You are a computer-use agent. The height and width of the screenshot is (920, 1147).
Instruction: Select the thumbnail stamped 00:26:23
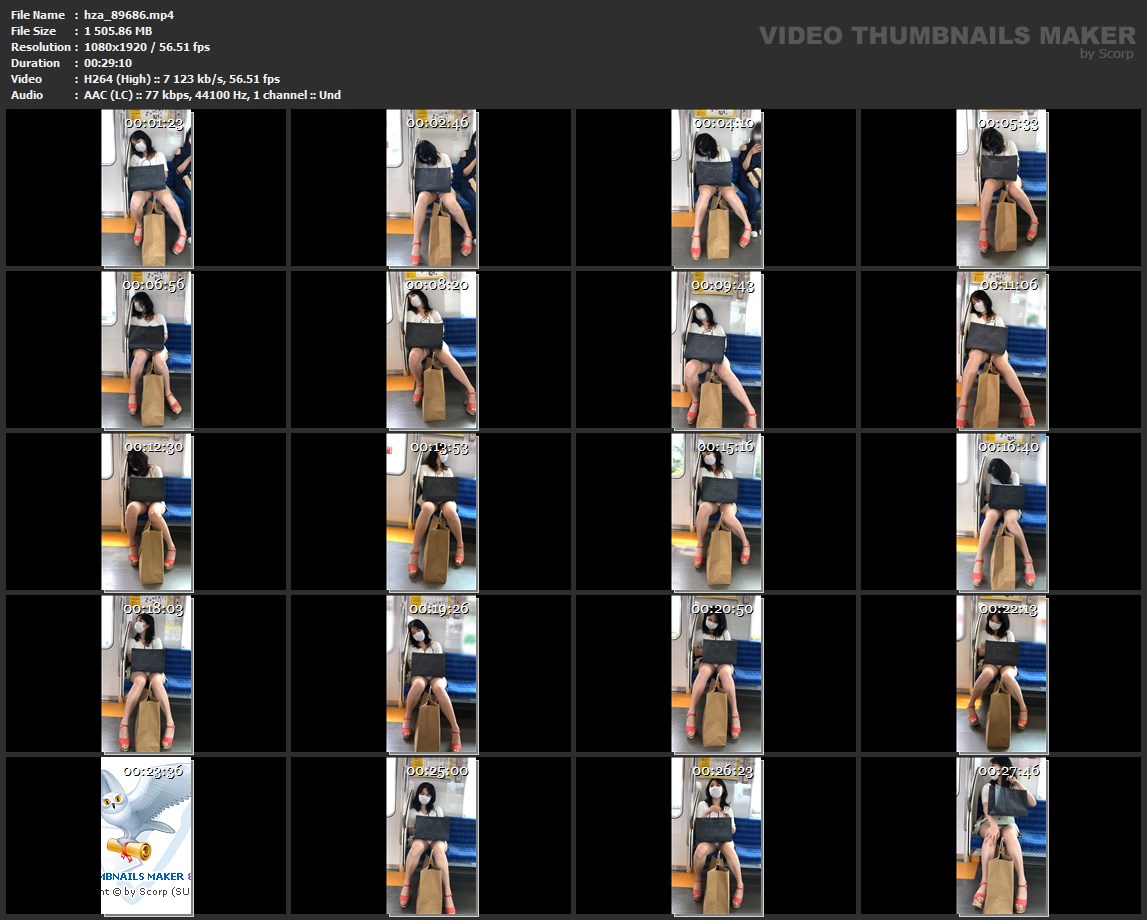(717, 836)
